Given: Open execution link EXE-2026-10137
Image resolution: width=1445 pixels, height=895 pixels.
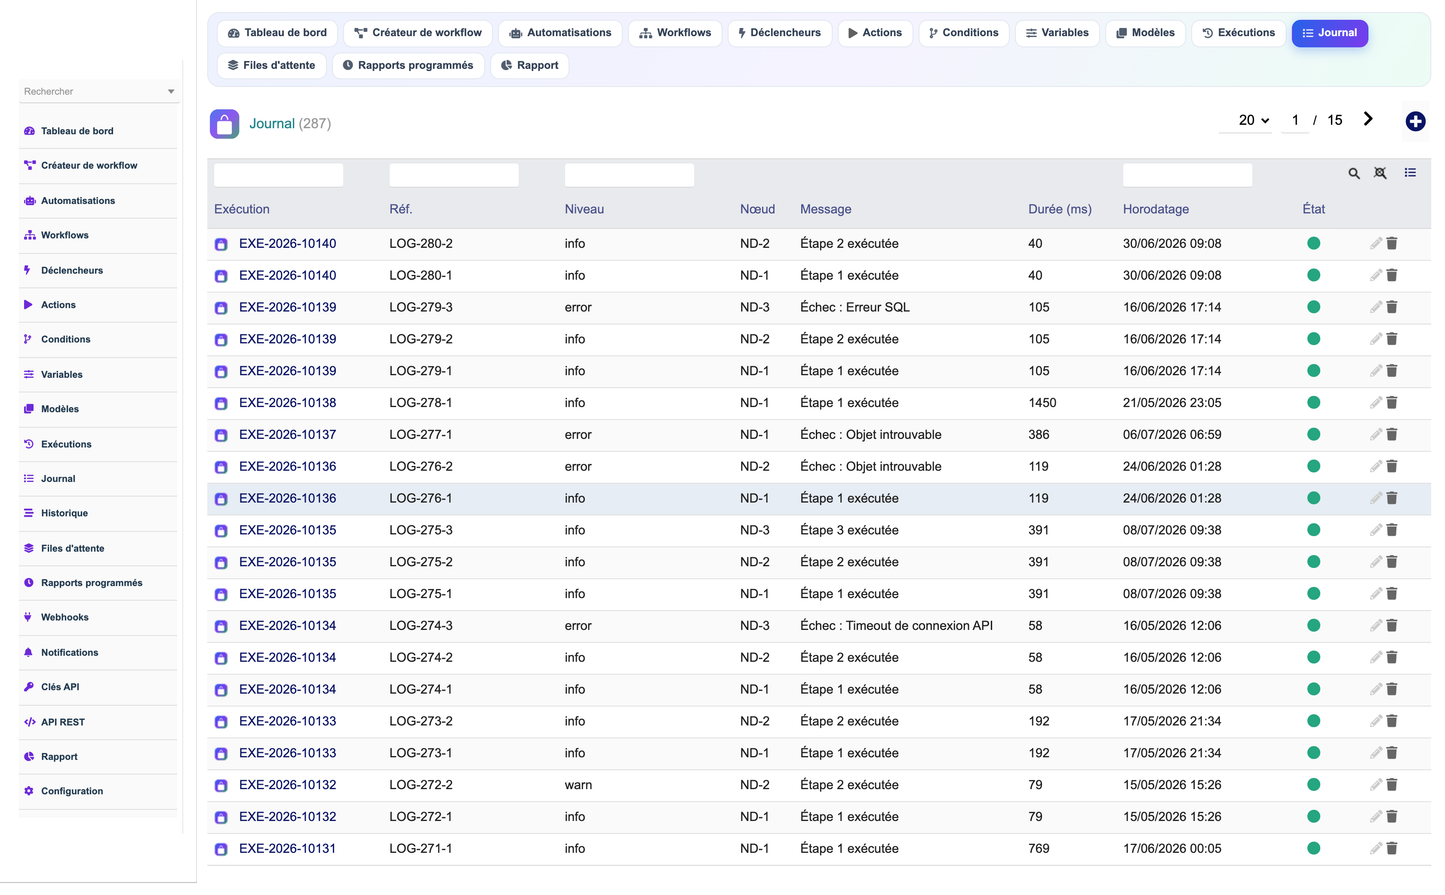Looking at the screenshot, I should (x=287, y=434).
